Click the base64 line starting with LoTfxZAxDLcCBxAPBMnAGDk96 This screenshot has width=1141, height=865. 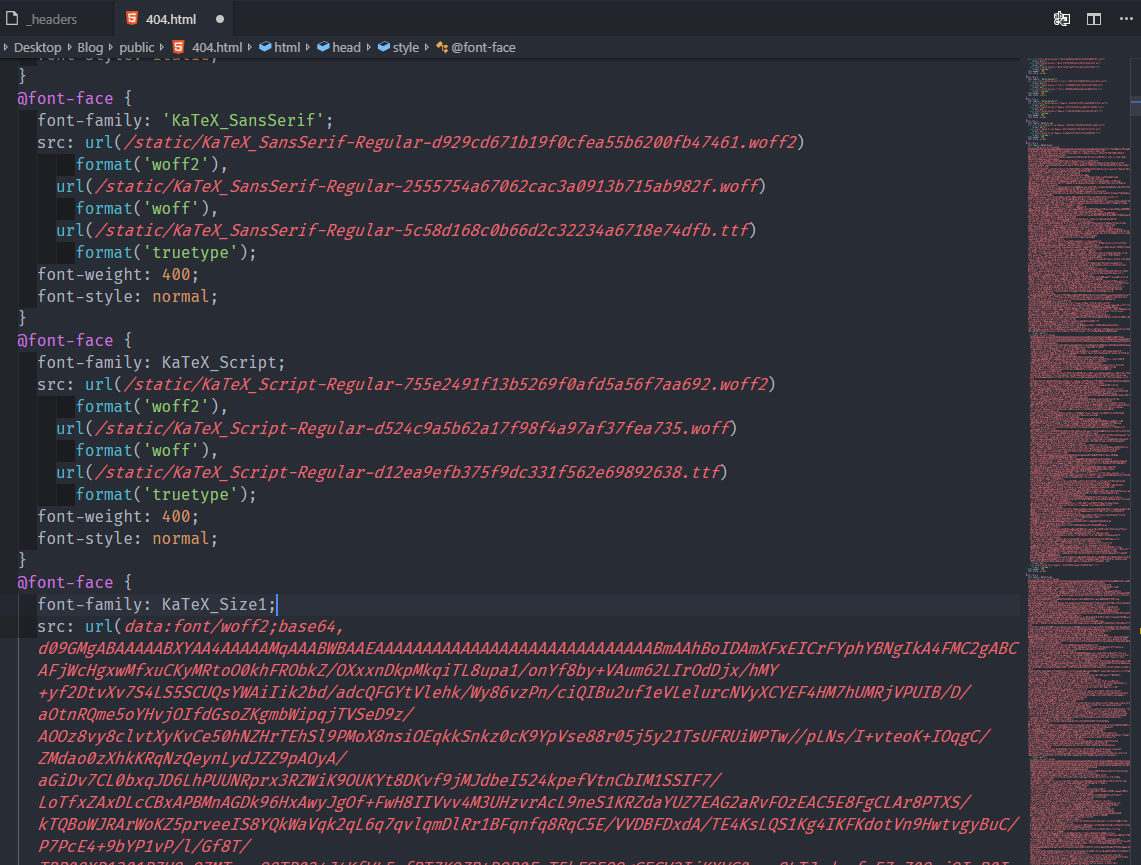click(504, 802)
